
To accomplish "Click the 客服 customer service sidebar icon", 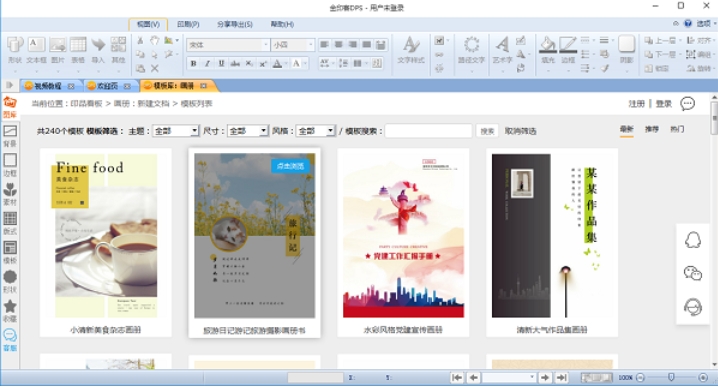I will [x=10, y=340].
